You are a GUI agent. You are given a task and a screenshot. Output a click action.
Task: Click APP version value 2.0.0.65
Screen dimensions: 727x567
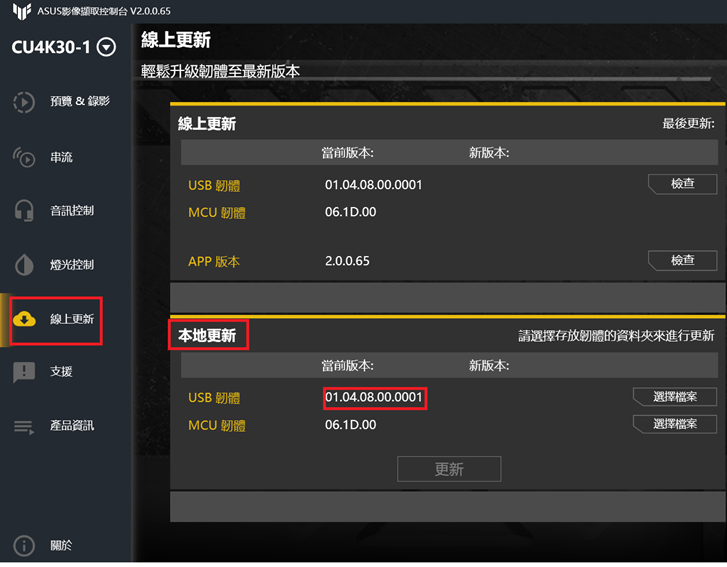tap(347, 261)
